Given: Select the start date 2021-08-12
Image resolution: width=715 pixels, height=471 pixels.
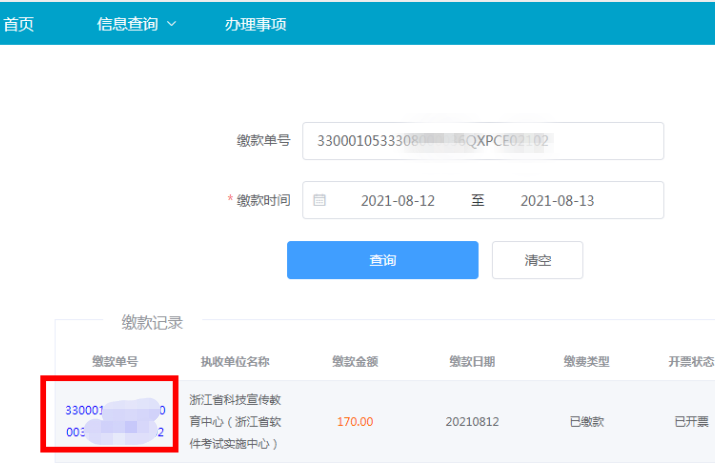Looking at the screenshot, I should pyautogui.click(x=398, y=201).
